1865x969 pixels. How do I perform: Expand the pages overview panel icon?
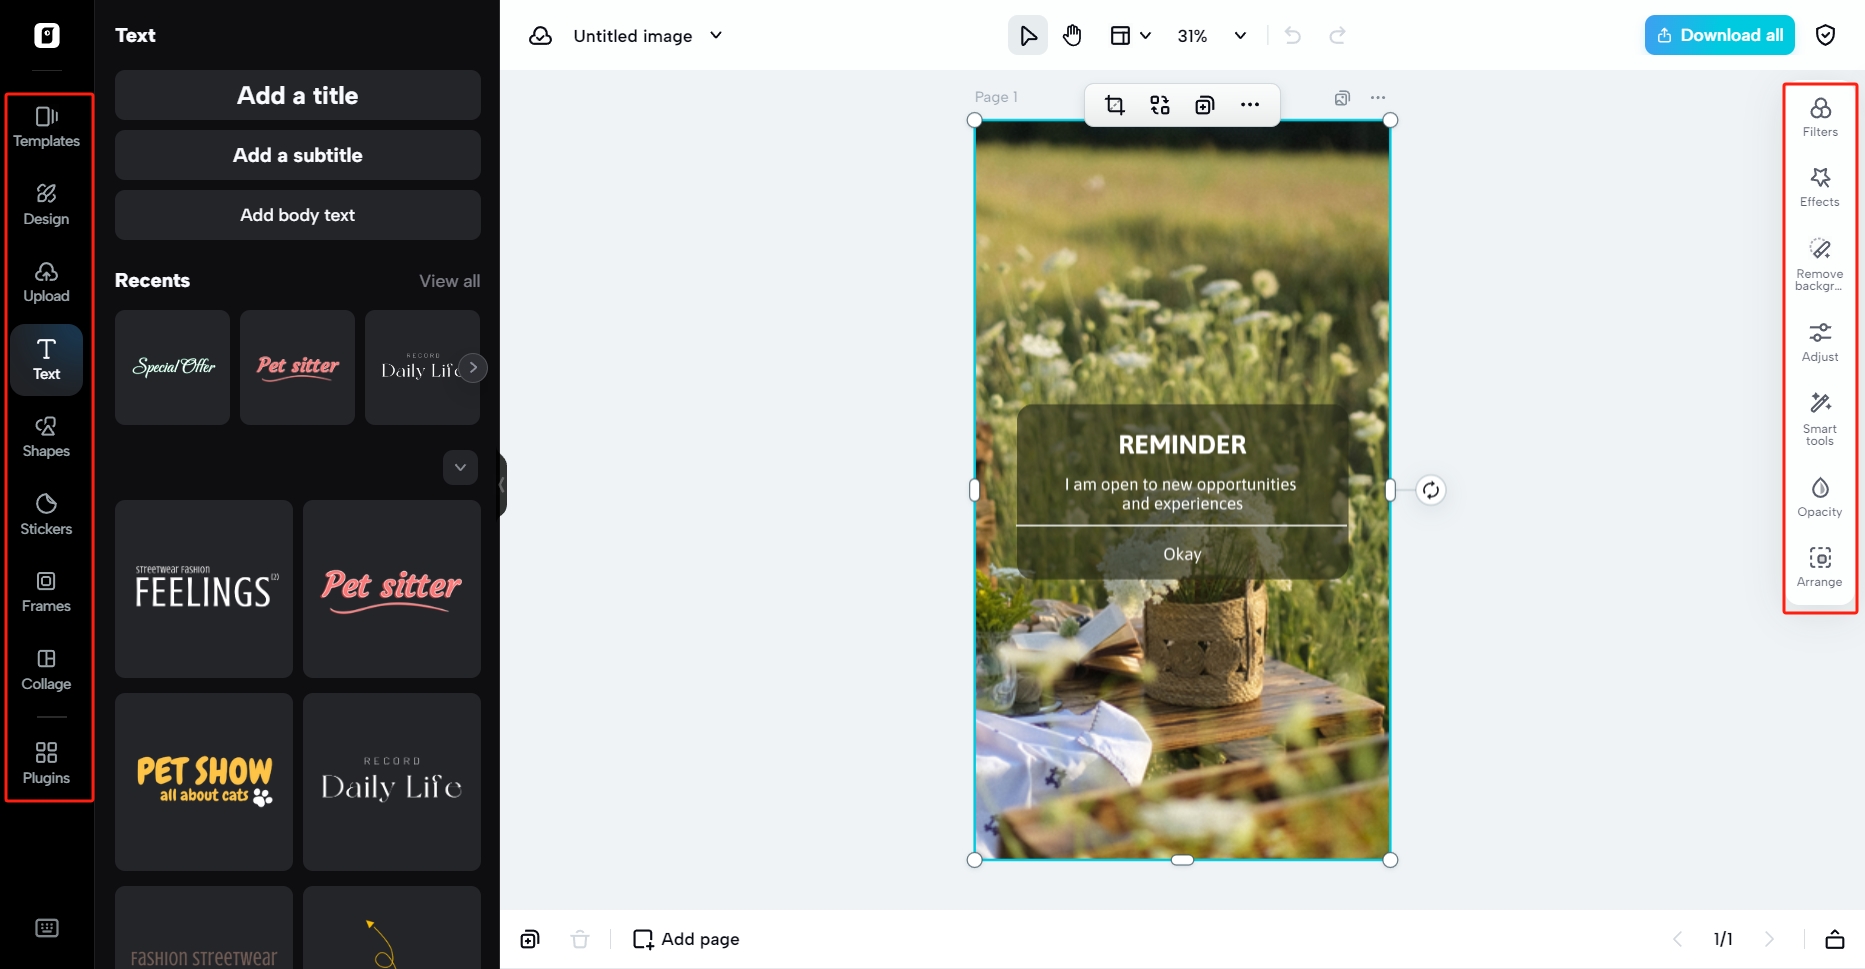coord(1835,939)
